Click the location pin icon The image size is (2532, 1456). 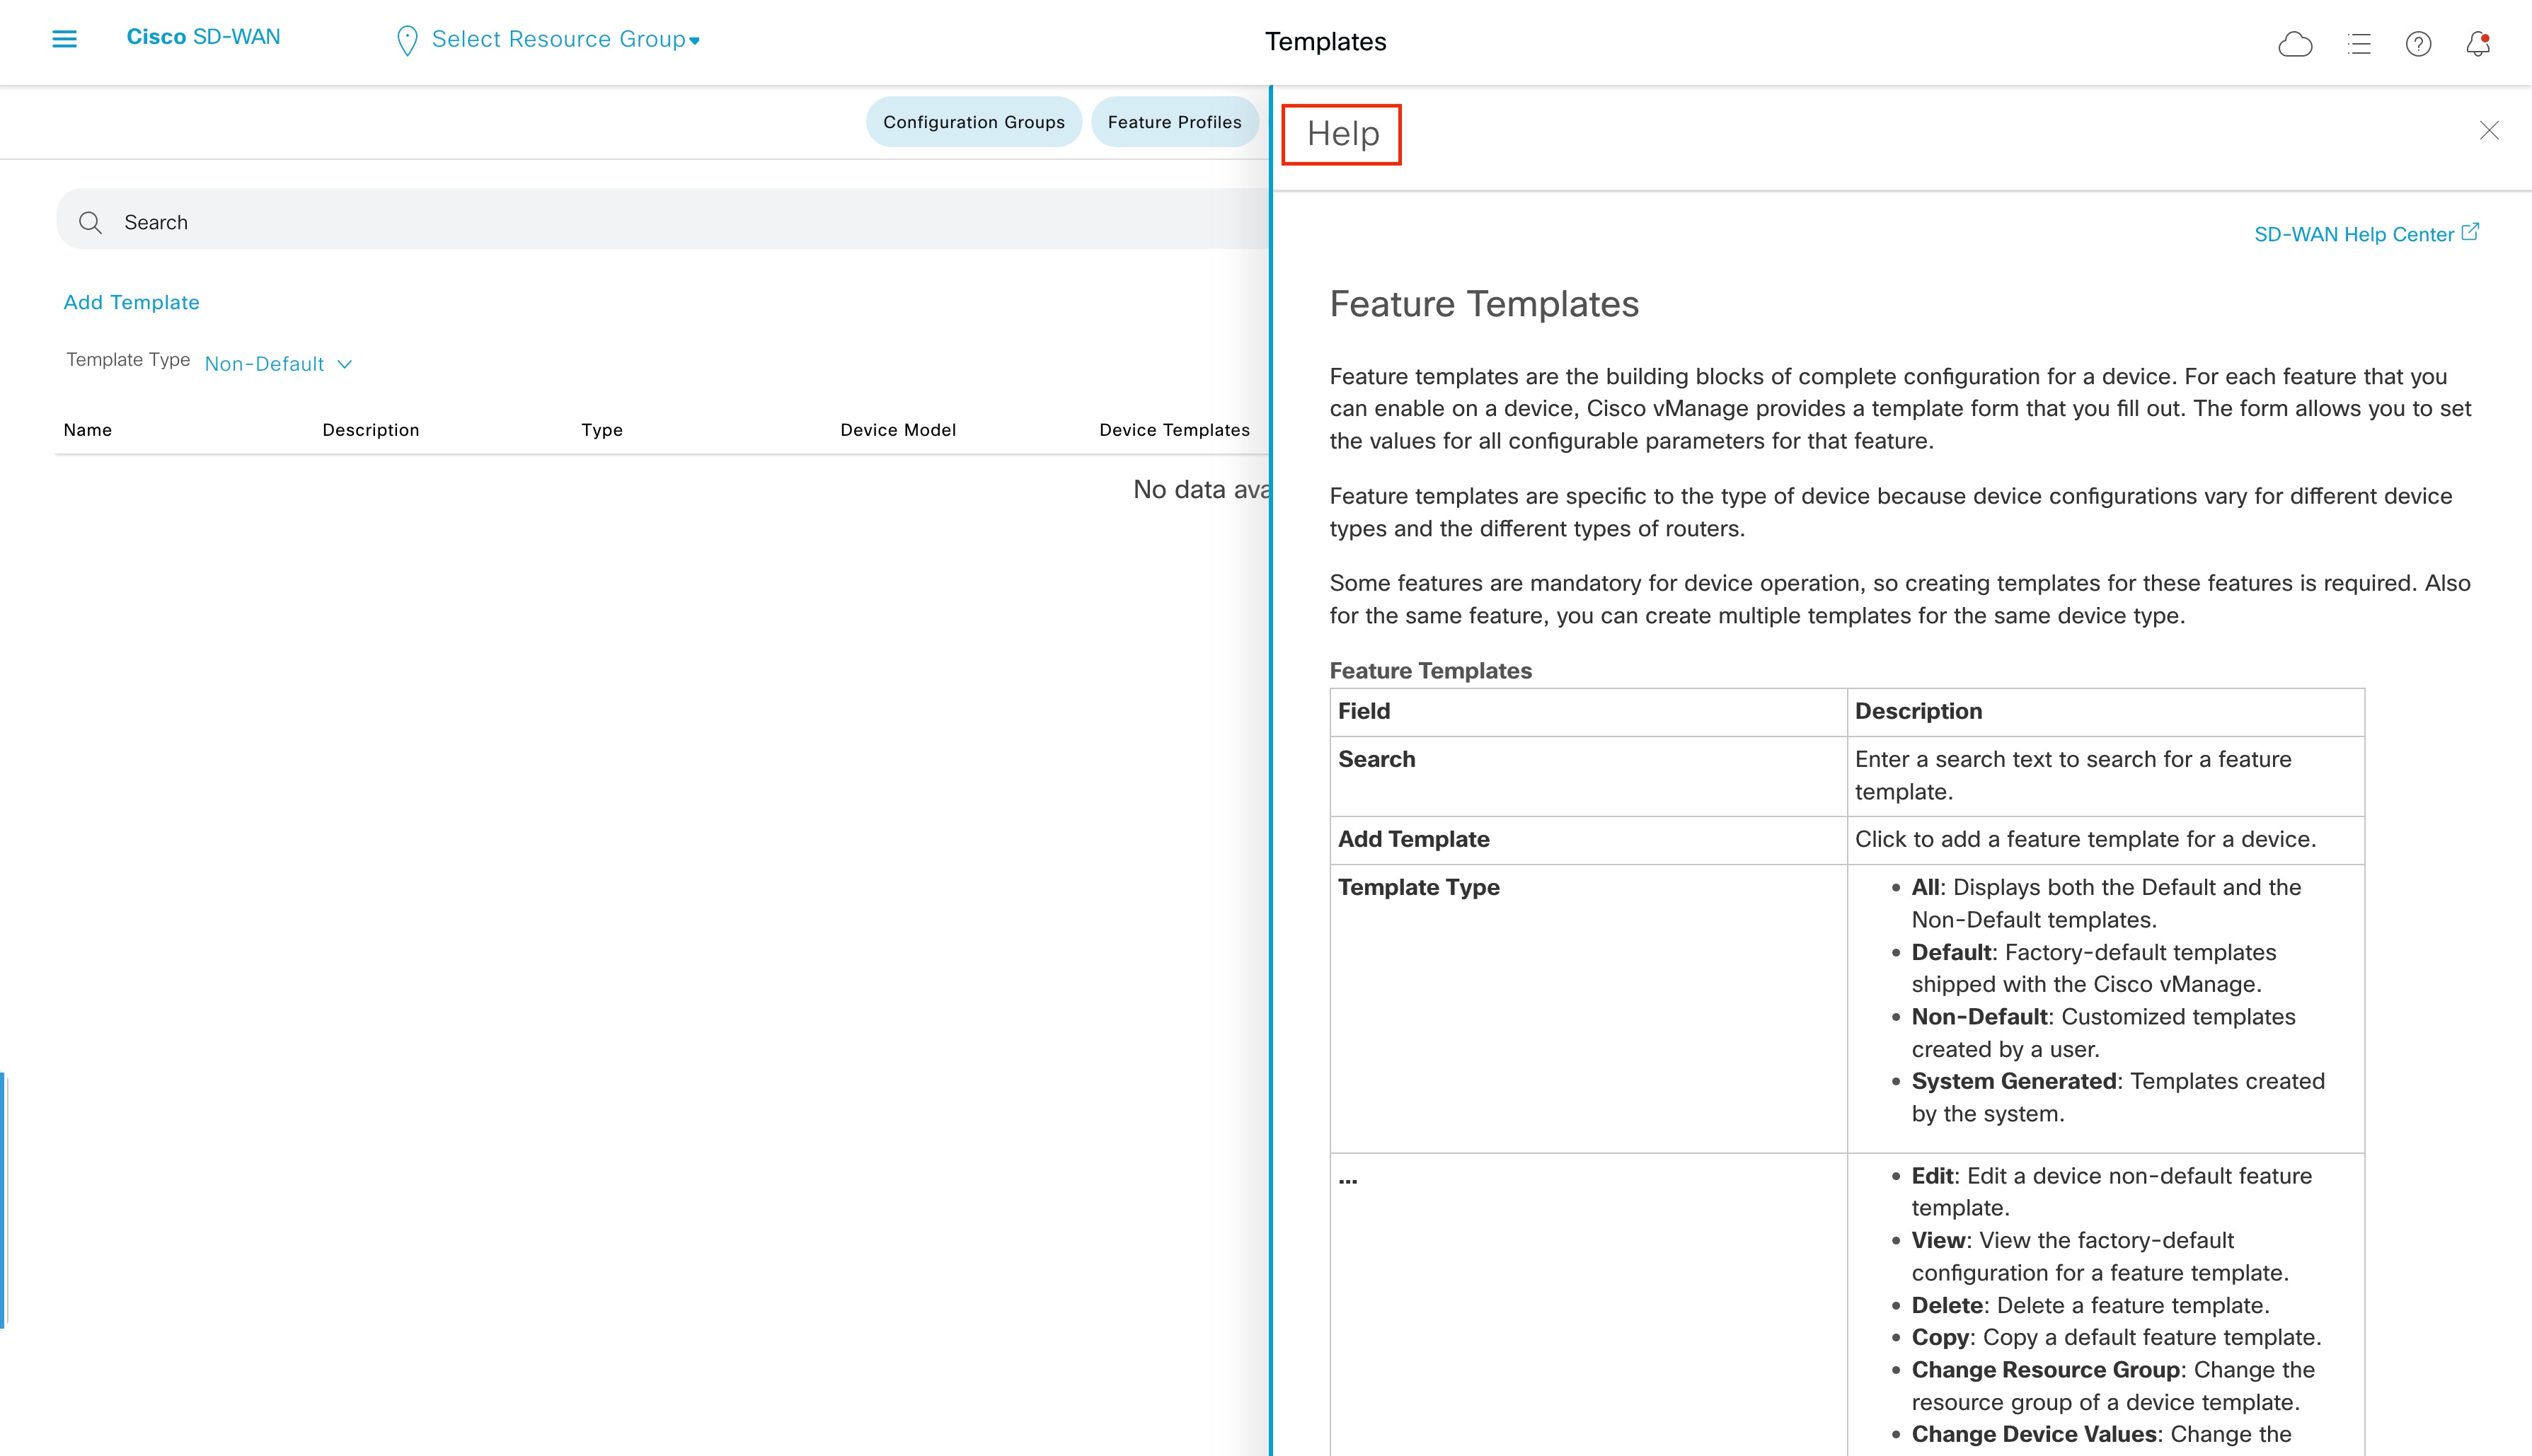406,40
